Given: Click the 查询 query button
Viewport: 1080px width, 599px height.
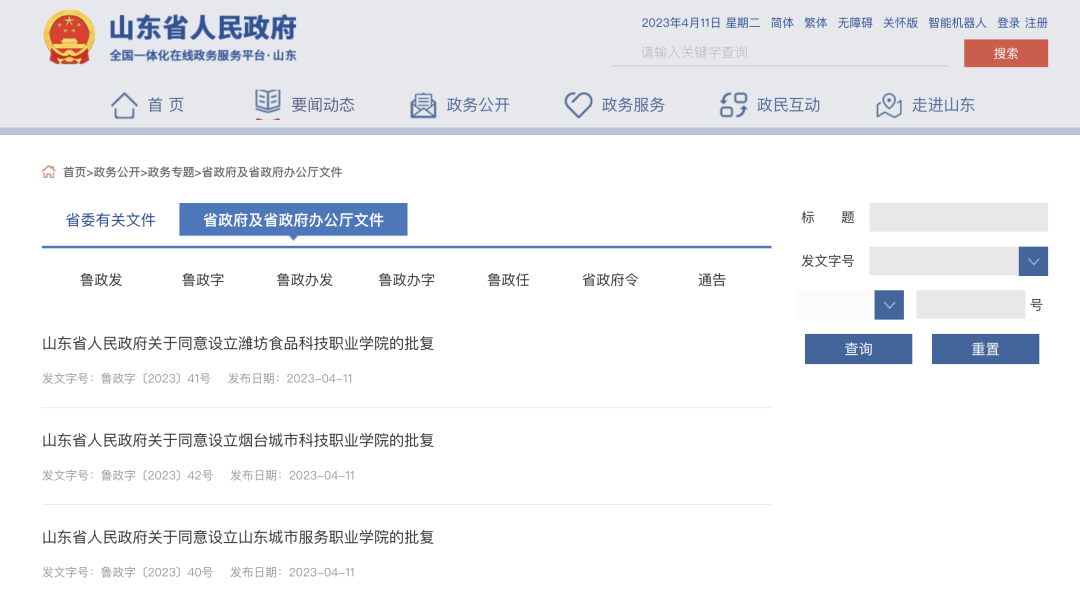Looking at the screenshot, I should pyautogui.click(x=858, y=349).
